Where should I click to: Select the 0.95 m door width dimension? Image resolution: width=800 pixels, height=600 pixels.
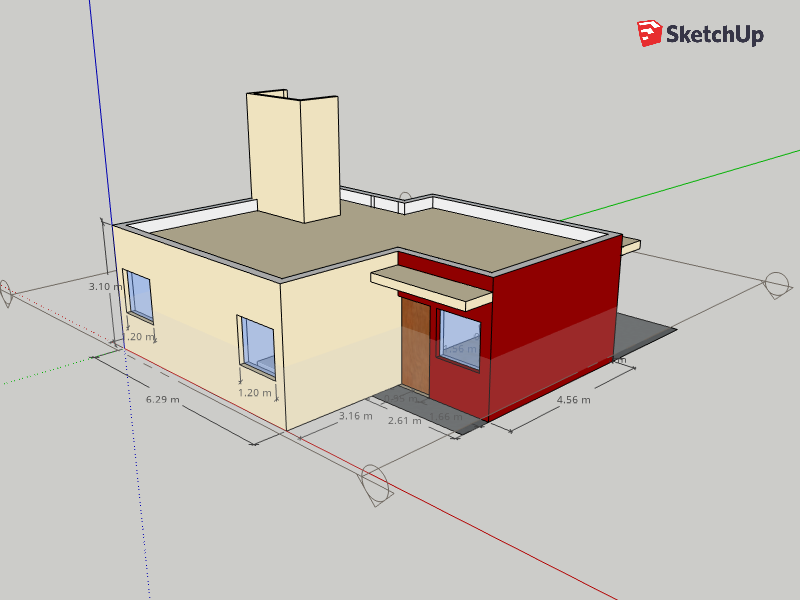[401, 398]
